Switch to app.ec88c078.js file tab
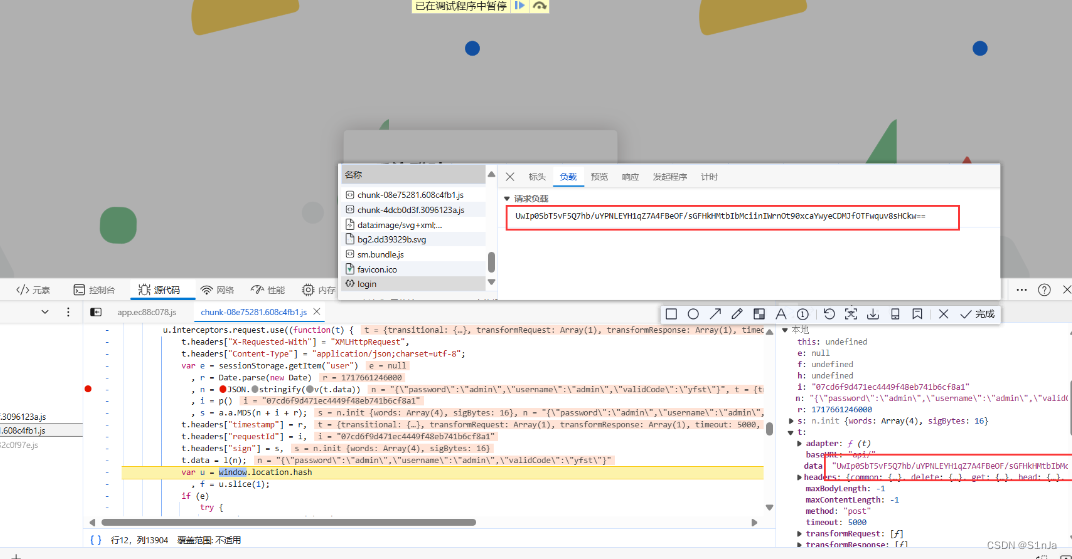Image resolution: width=1072 pixels, height=559 pixels. pyautogui.click(x=146, y=312)
